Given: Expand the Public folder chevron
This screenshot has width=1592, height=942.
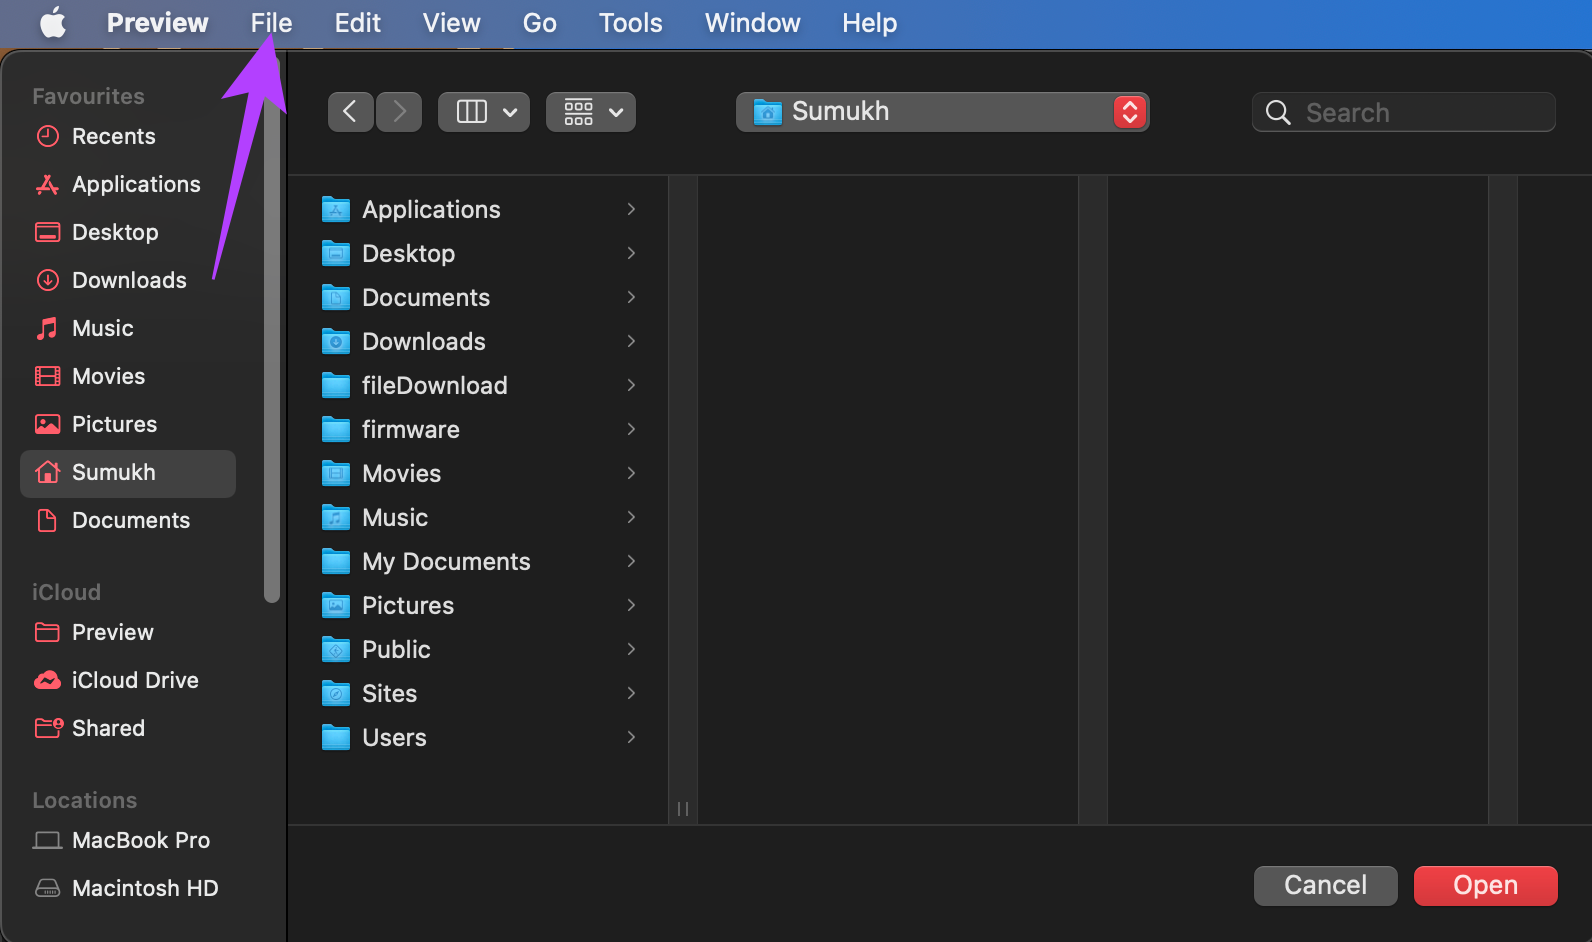Looking at the screenshot, I should (x=631, y=649).
